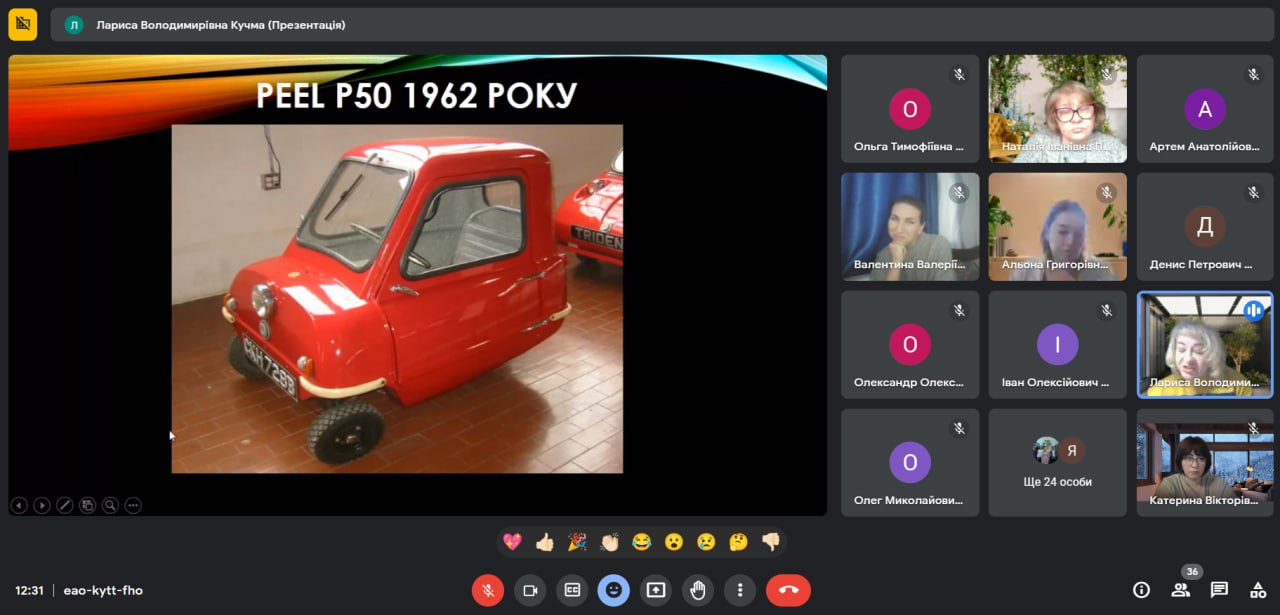
Task: Click the clock time 12:31
Action: [x=29, y=590]
